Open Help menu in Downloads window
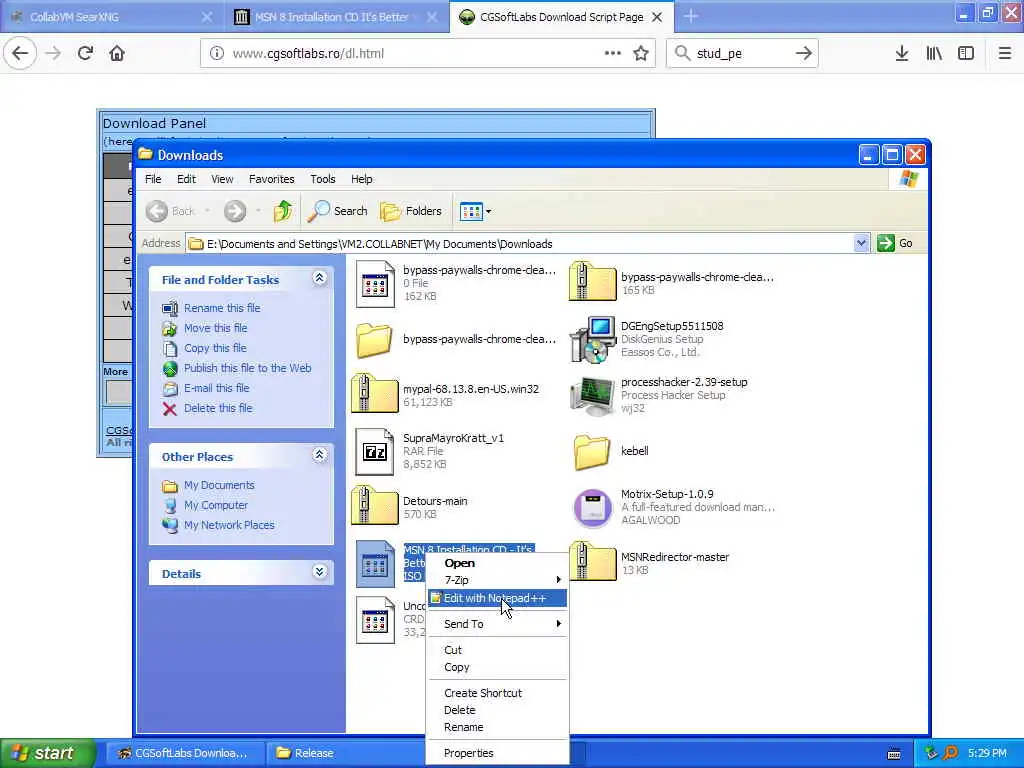The width and height of the screenshot is (1024, 768). (361, 179)
